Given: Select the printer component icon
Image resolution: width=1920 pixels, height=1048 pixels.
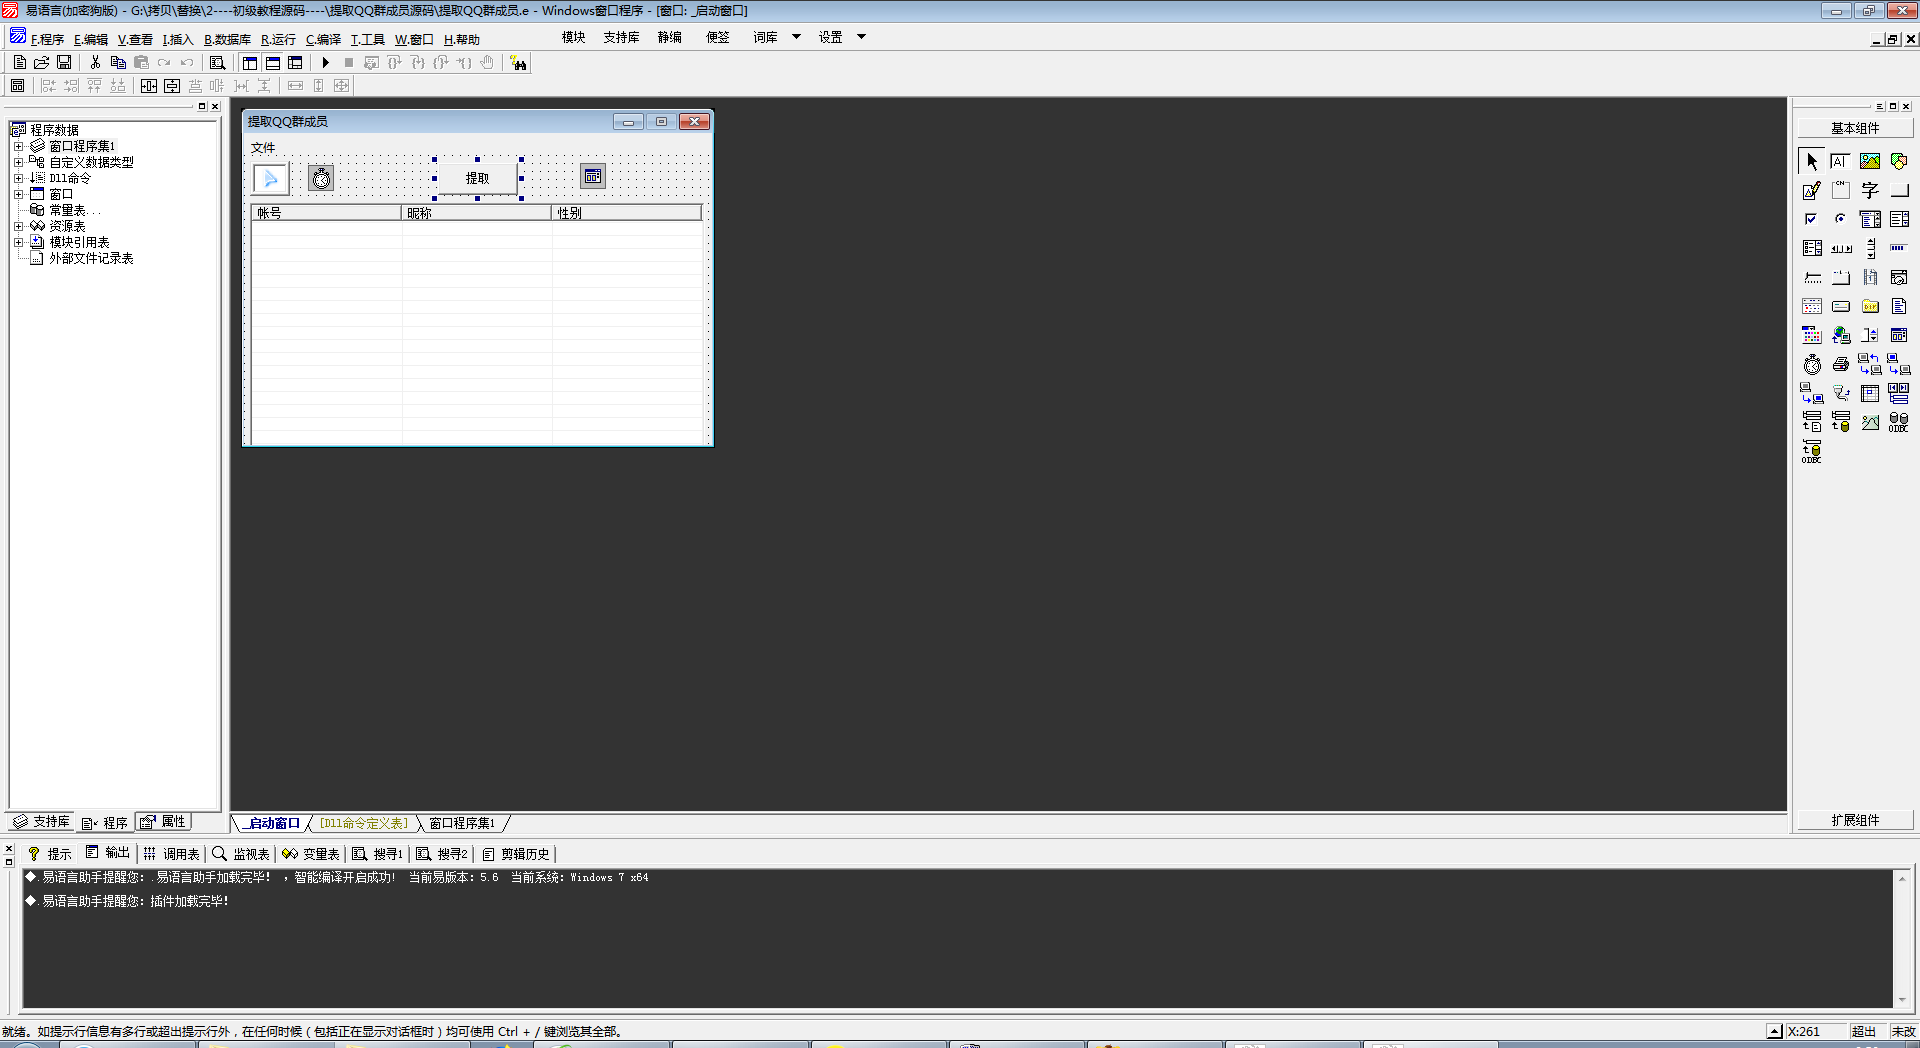Looking at the screenshot, I should (x=1841, y=365).
